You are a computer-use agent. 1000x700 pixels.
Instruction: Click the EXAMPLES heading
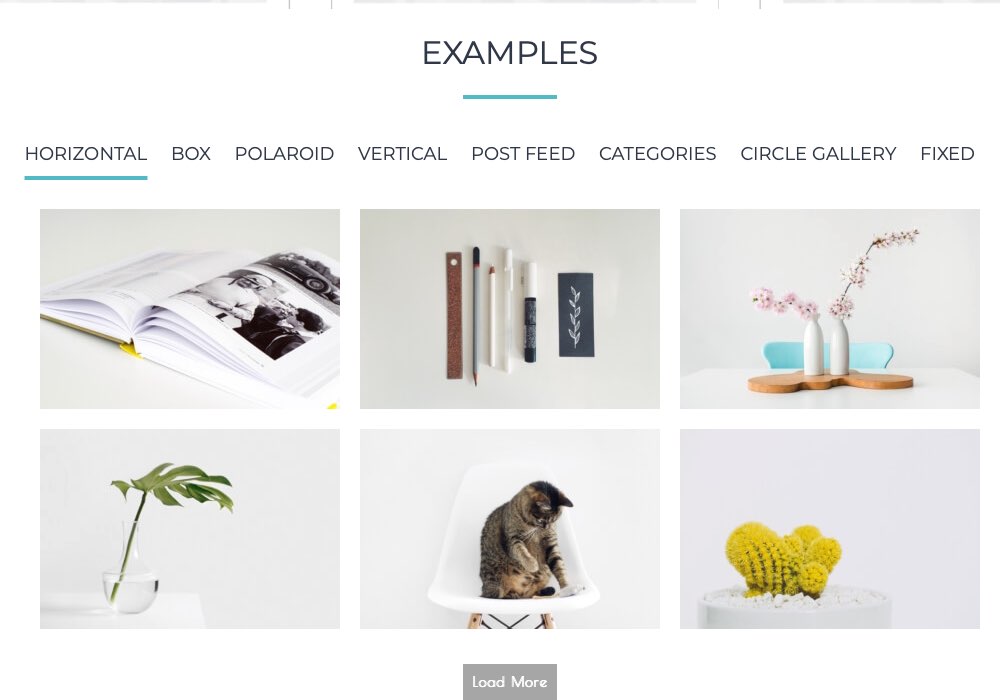click(510, 53)
